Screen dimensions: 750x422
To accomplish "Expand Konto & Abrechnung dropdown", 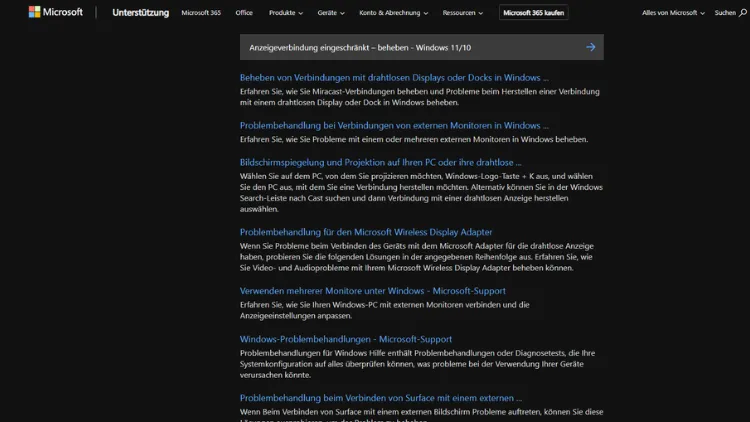I will [x=393, y=13].
